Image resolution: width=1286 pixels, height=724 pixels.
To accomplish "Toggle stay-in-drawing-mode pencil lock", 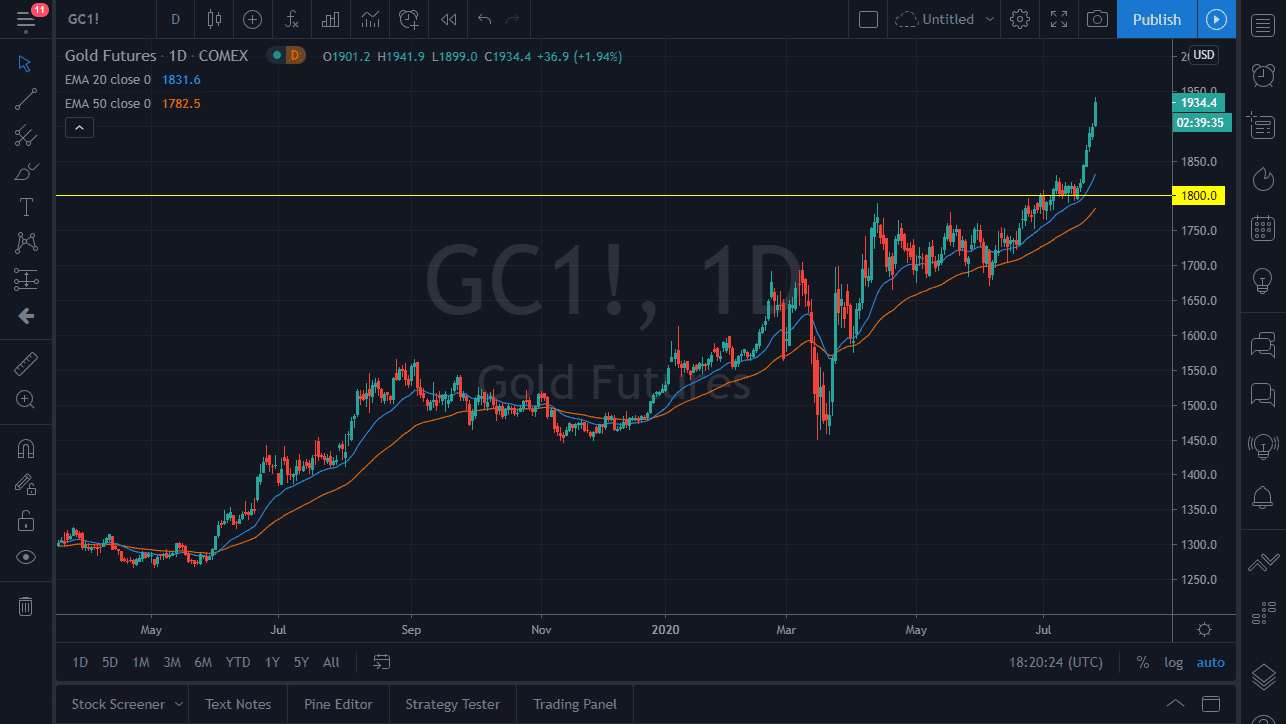I will (26, 485).
